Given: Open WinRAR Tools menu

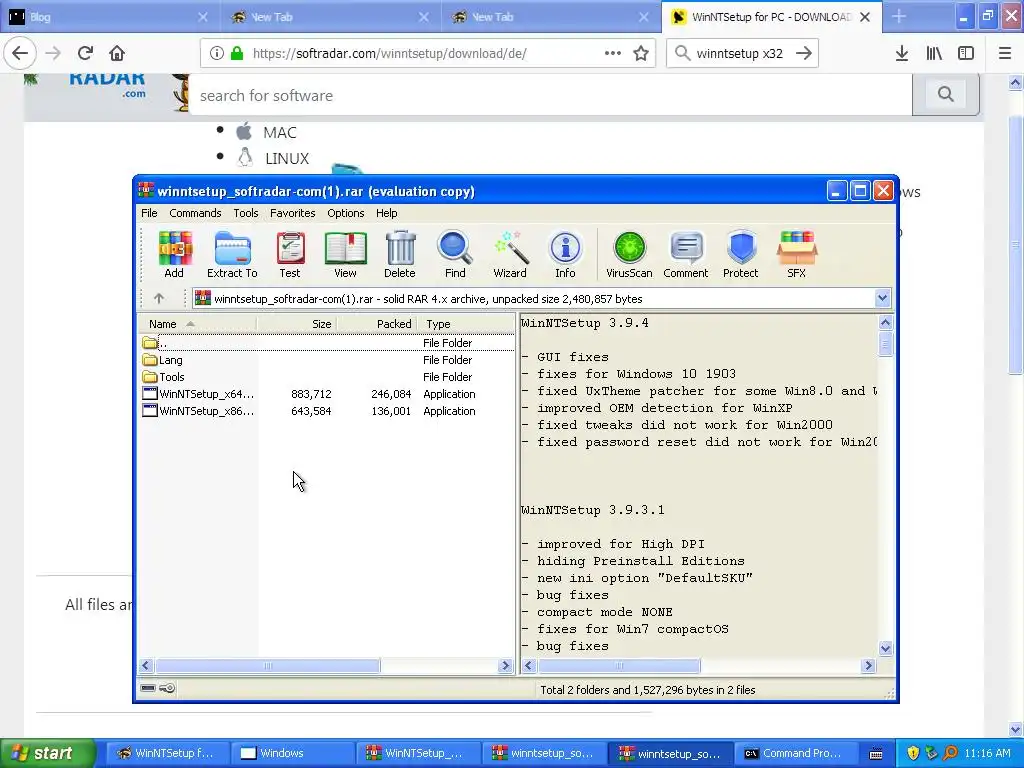Looking at the screenshot, I should pos(246,213).
